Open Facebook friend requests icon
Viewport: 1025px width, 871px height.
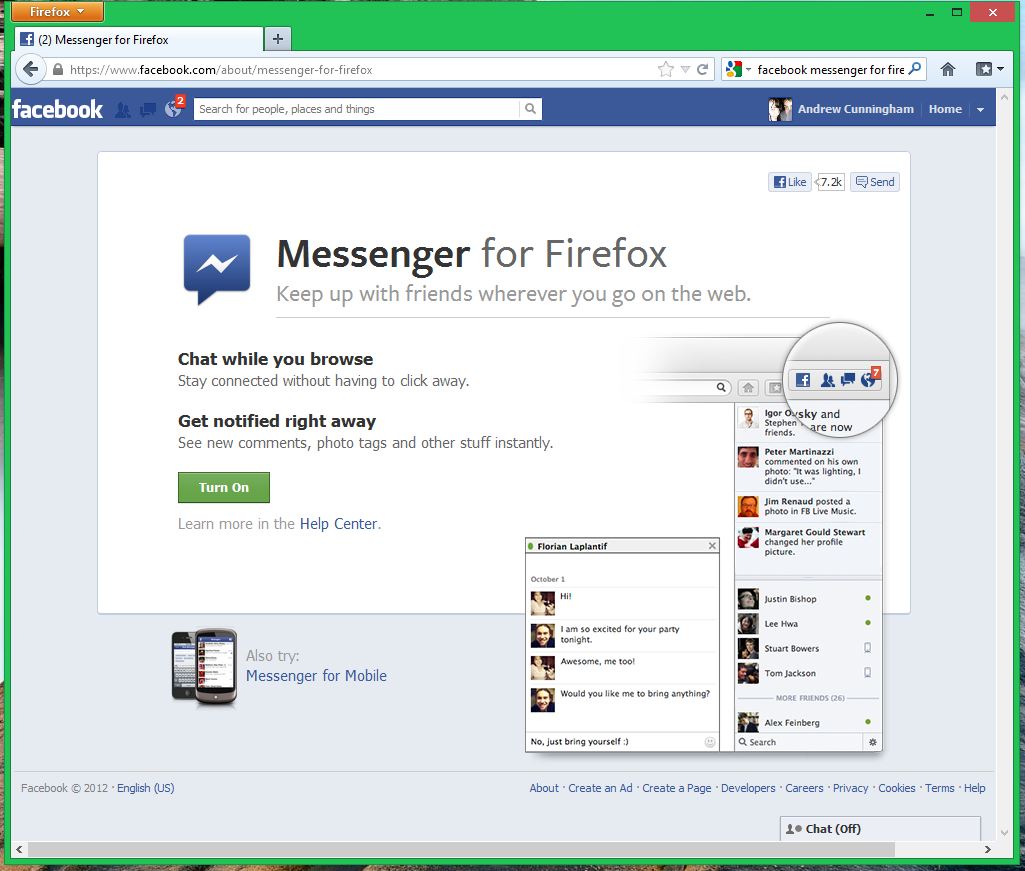[122, 110]
